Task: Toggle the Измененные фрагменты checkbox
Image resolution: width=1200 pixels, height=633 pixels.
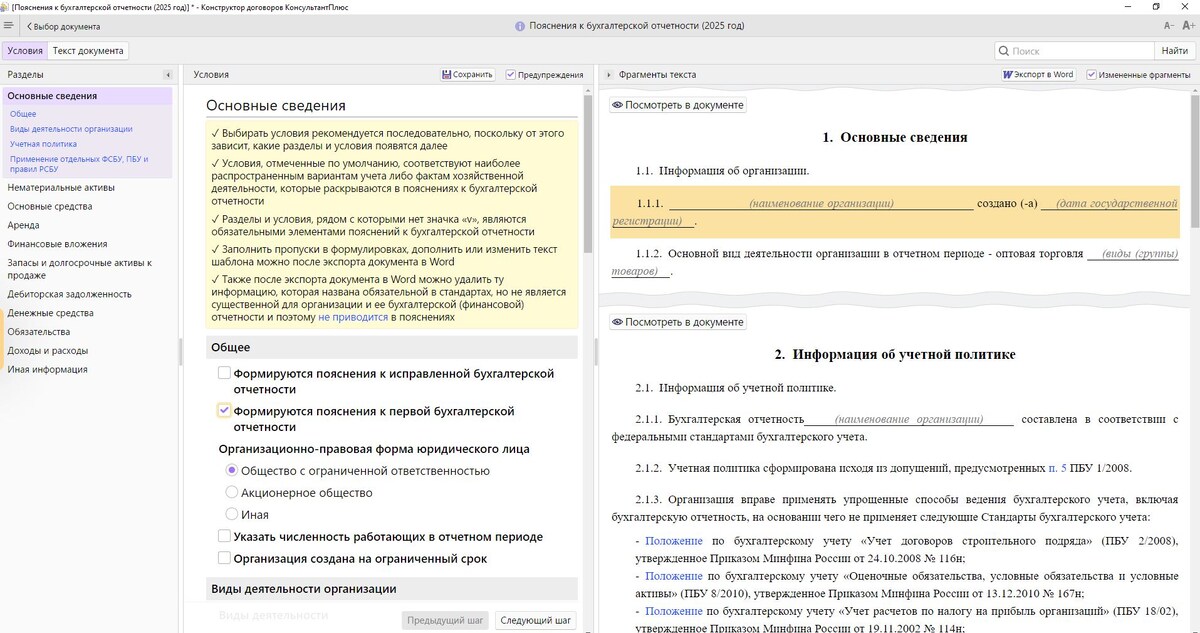Action: tap(1091, 75)
